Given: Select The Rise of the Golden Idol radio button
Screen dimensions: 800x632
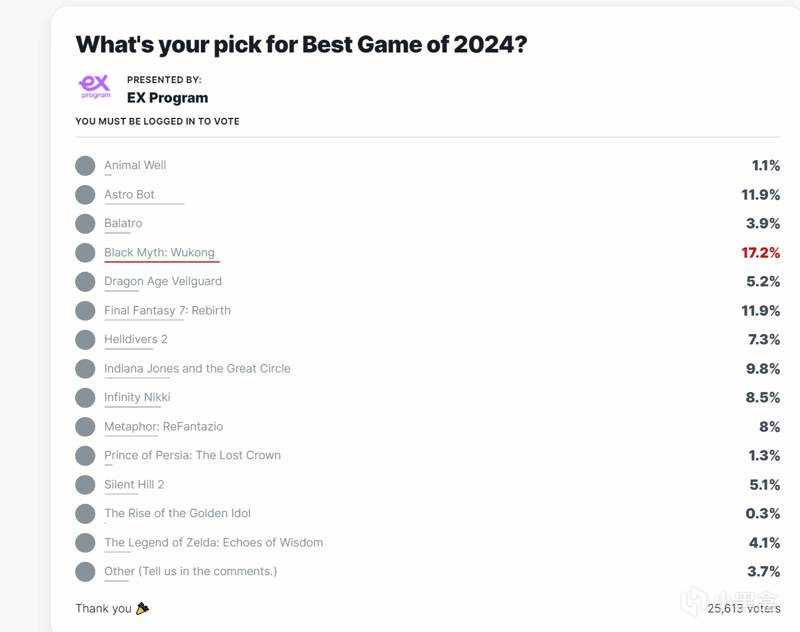Looking at the screenshot, I should [85, 513].
